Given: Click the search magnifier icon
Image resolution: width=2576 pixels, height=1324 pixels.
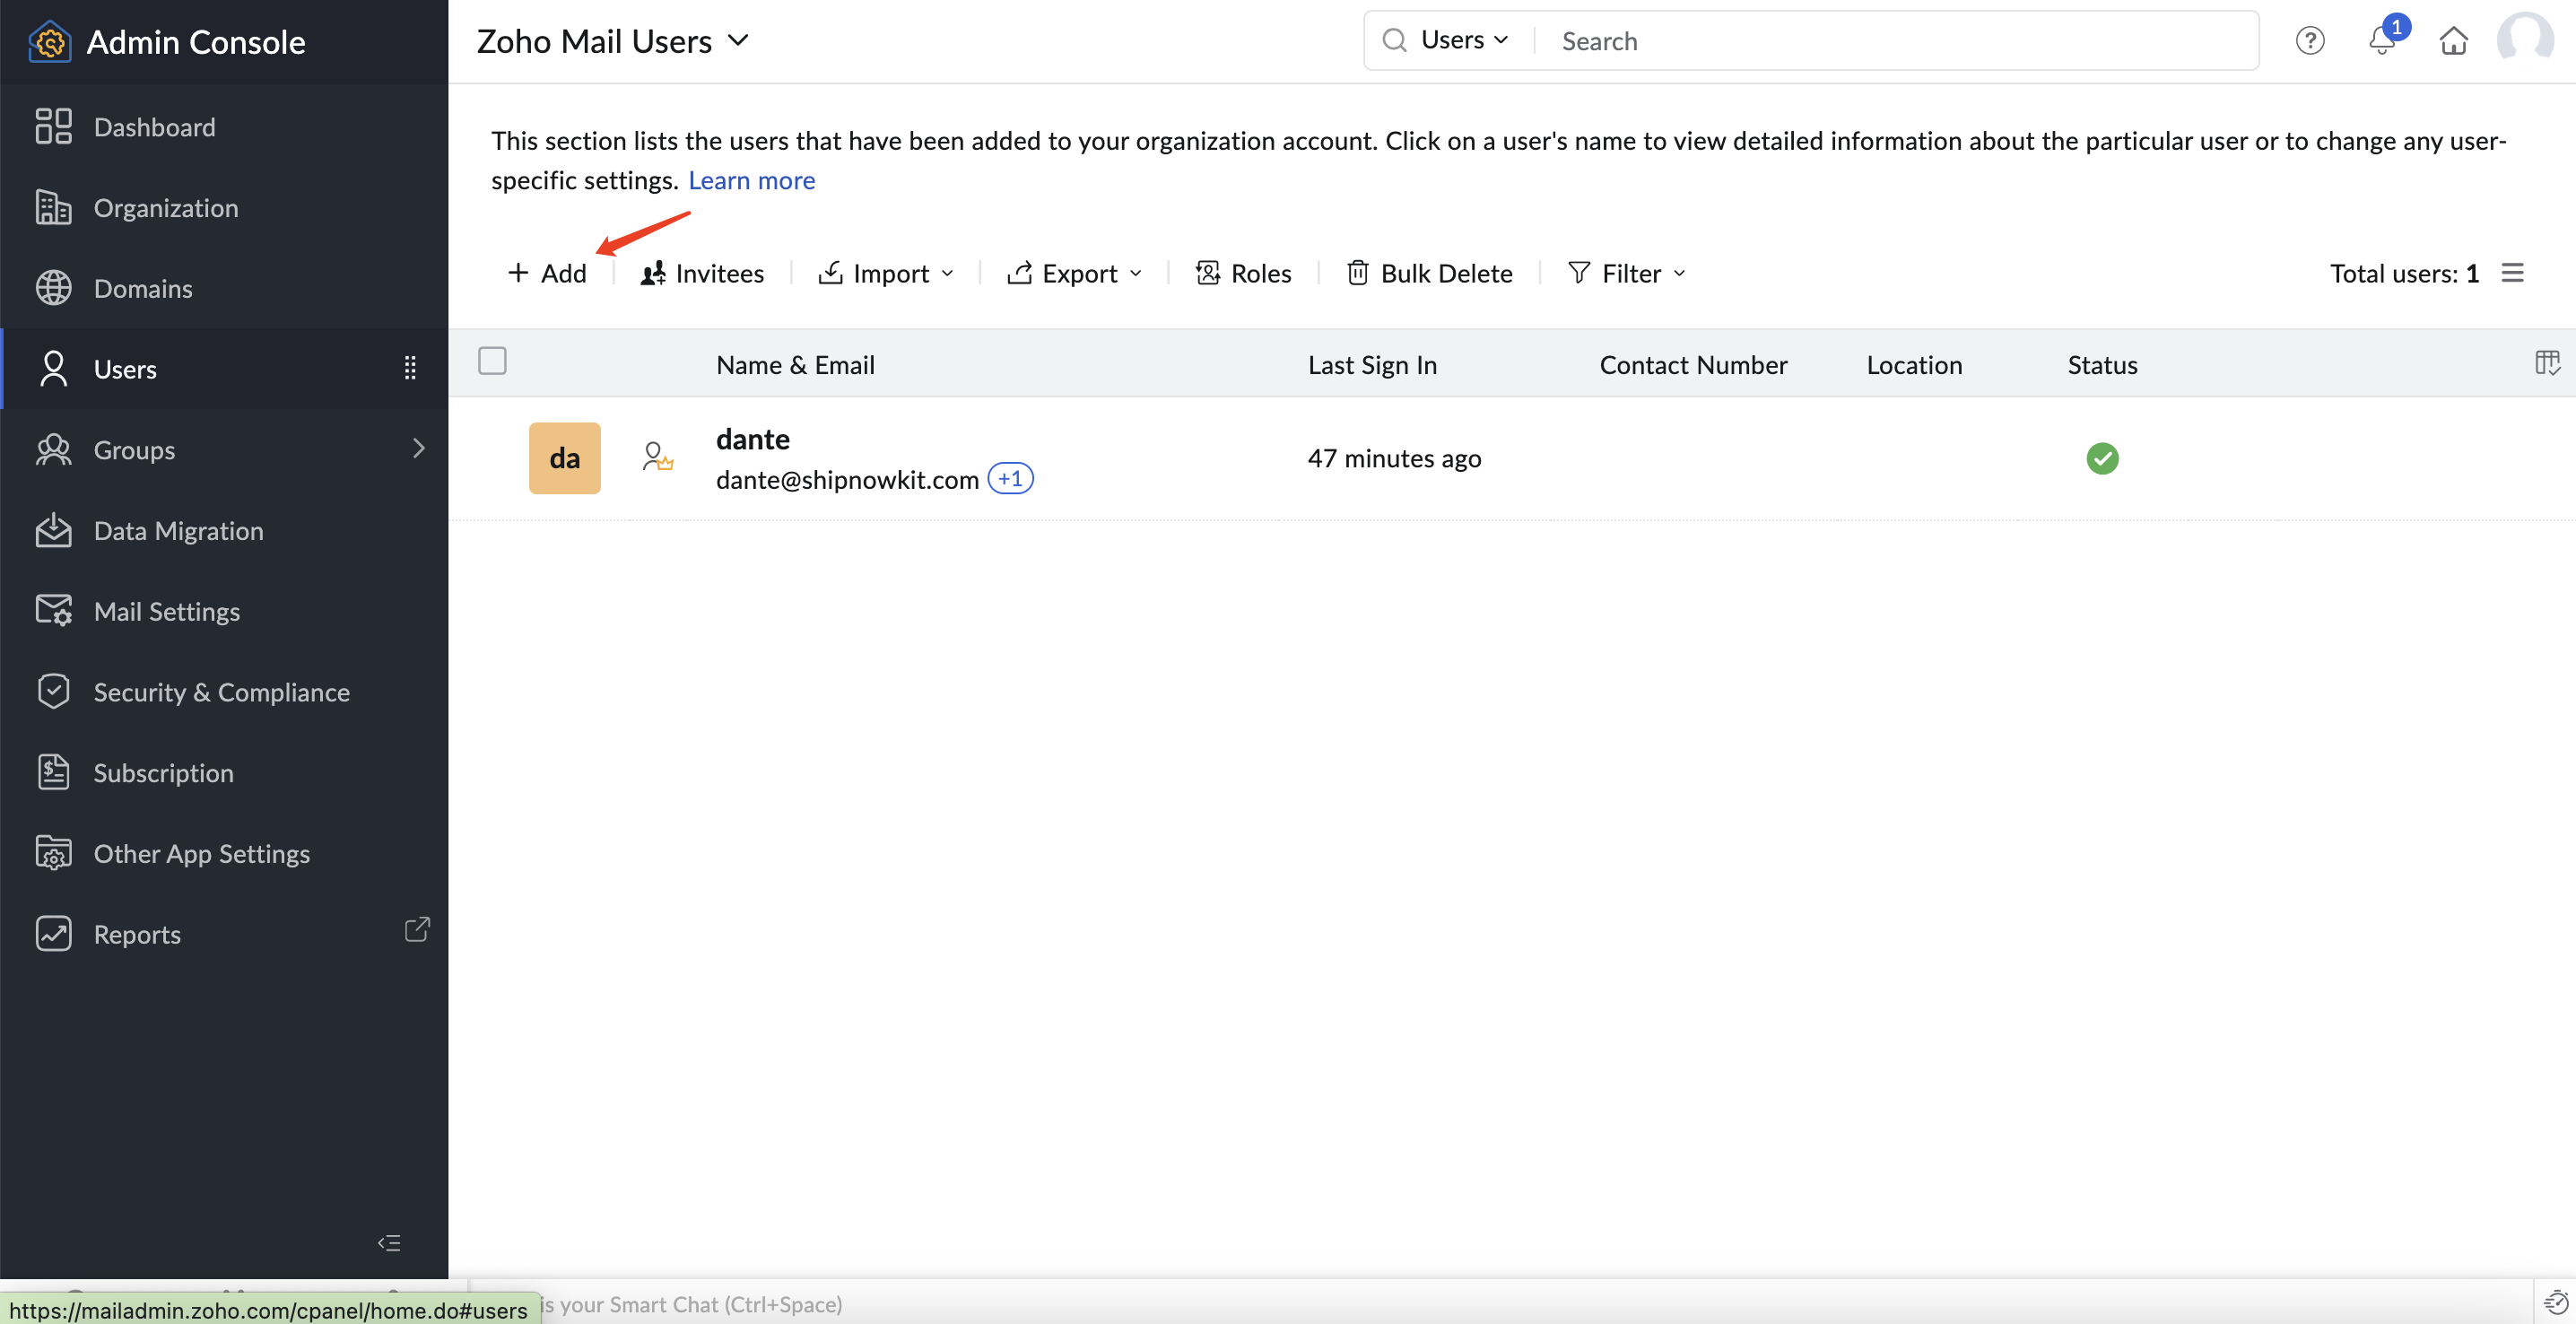Looking at the screenshot, I should pyautogui.click(x=1394, y=40).
